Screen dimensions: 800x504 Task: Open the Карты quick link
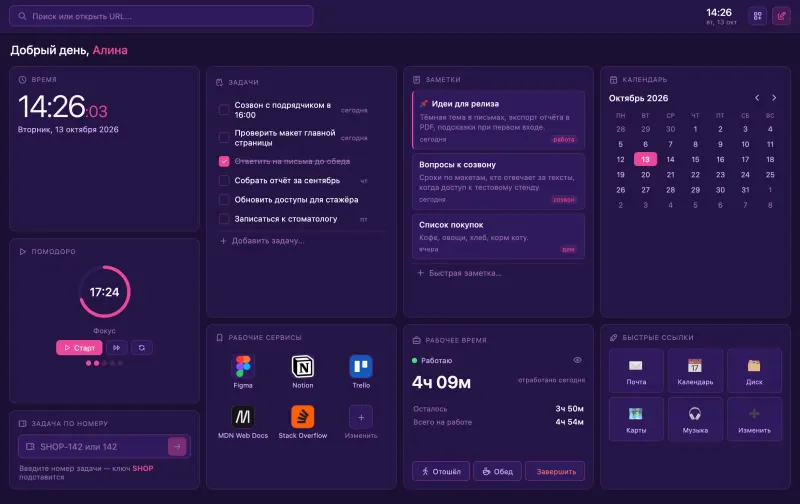pyautogui.click(x=636, y=419)
